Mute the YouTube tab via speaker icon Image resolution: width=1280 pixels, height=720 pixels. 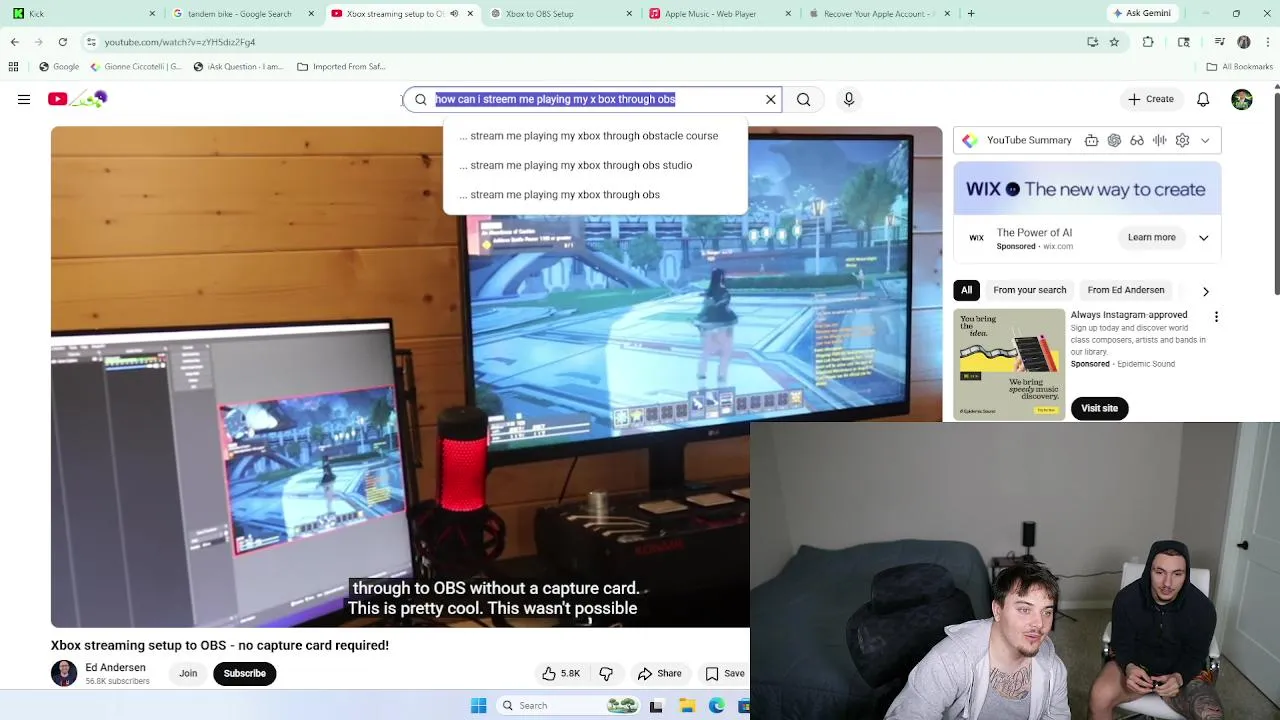[454, 14]
